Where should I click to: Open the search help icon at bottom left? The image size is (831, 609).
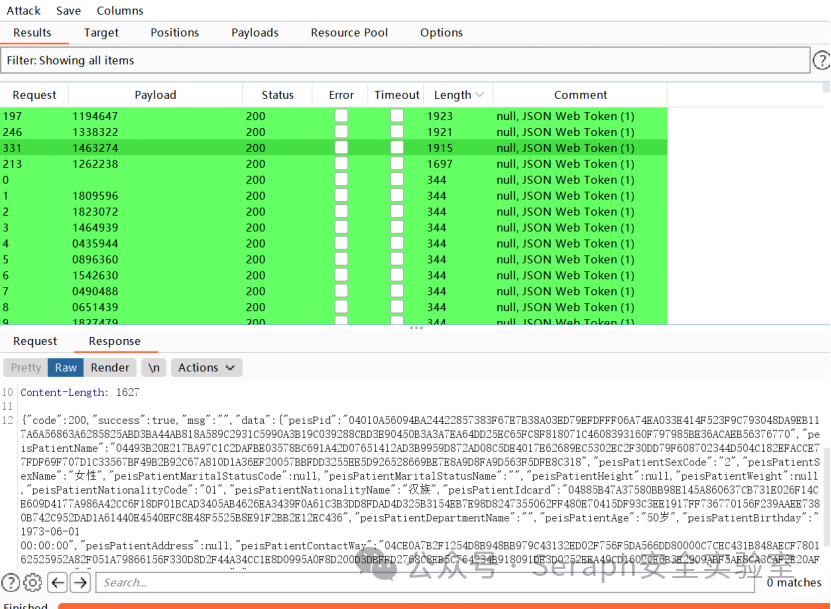coord(10,582)
